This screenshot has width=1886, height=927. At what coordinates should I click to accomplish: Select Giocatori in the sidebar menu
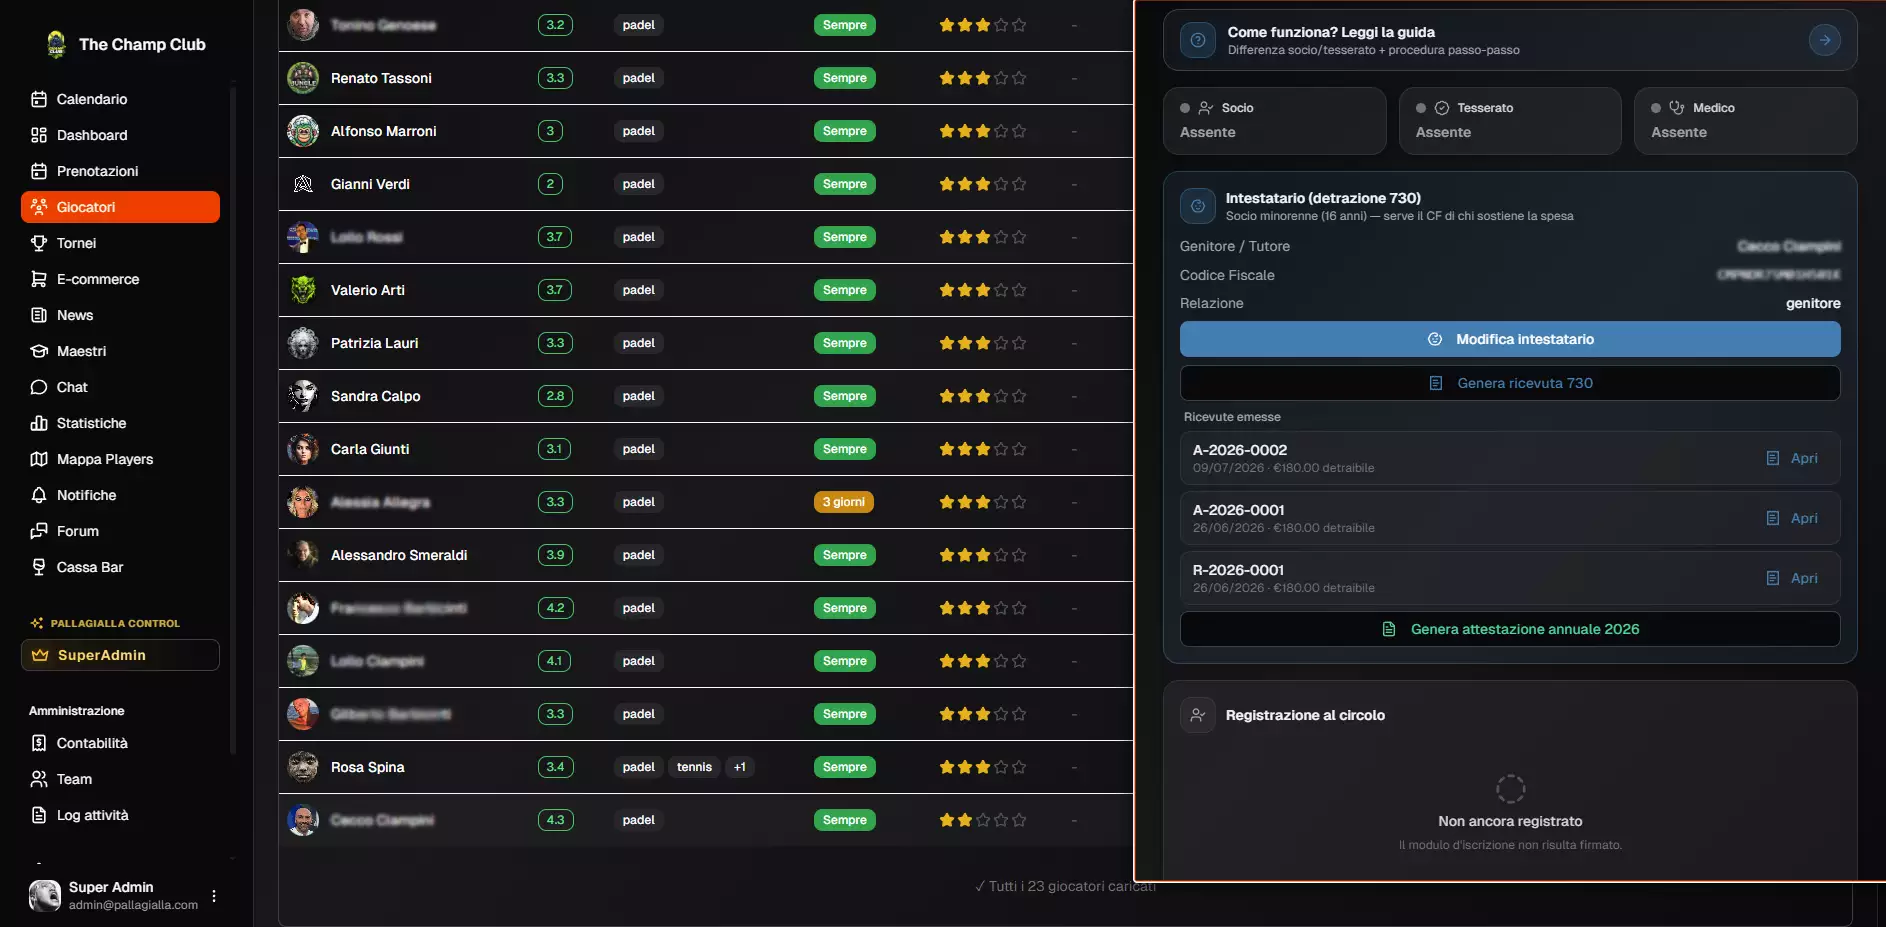click(x=120, y=207)
